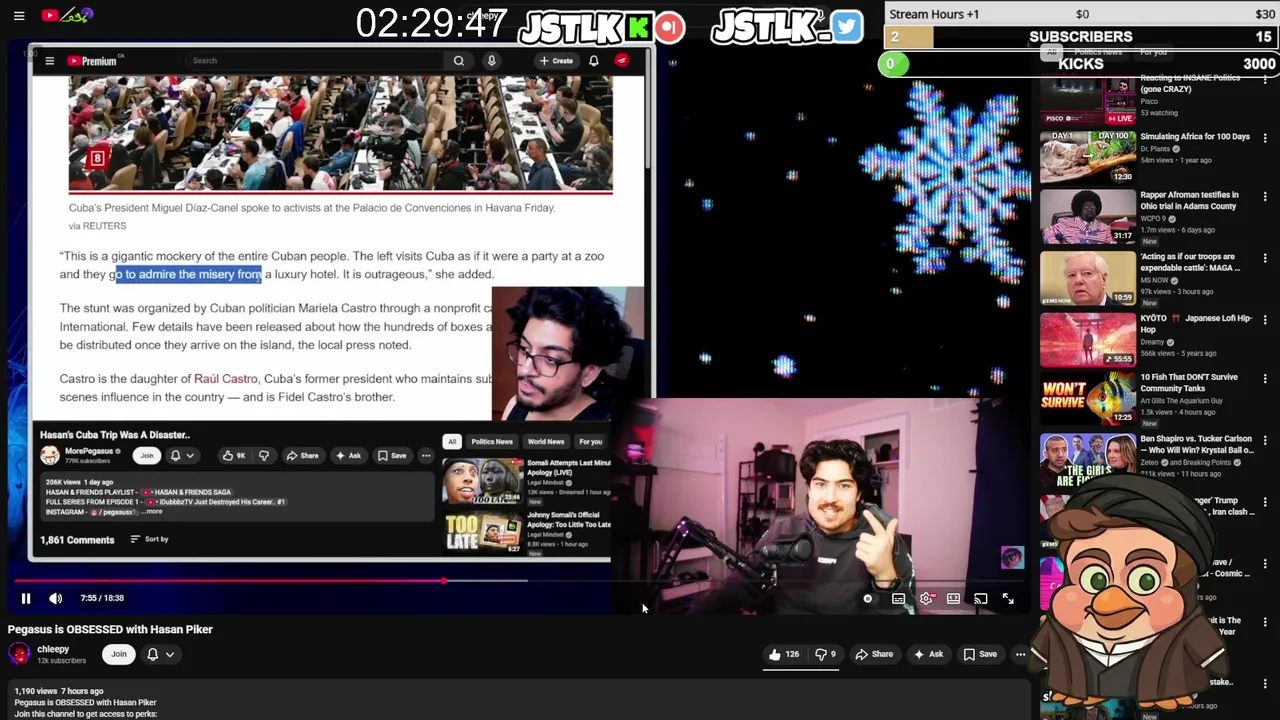
Task: Open 10 Fish That DON'T Survive thumbnail
Action: tap(1087, 399)
